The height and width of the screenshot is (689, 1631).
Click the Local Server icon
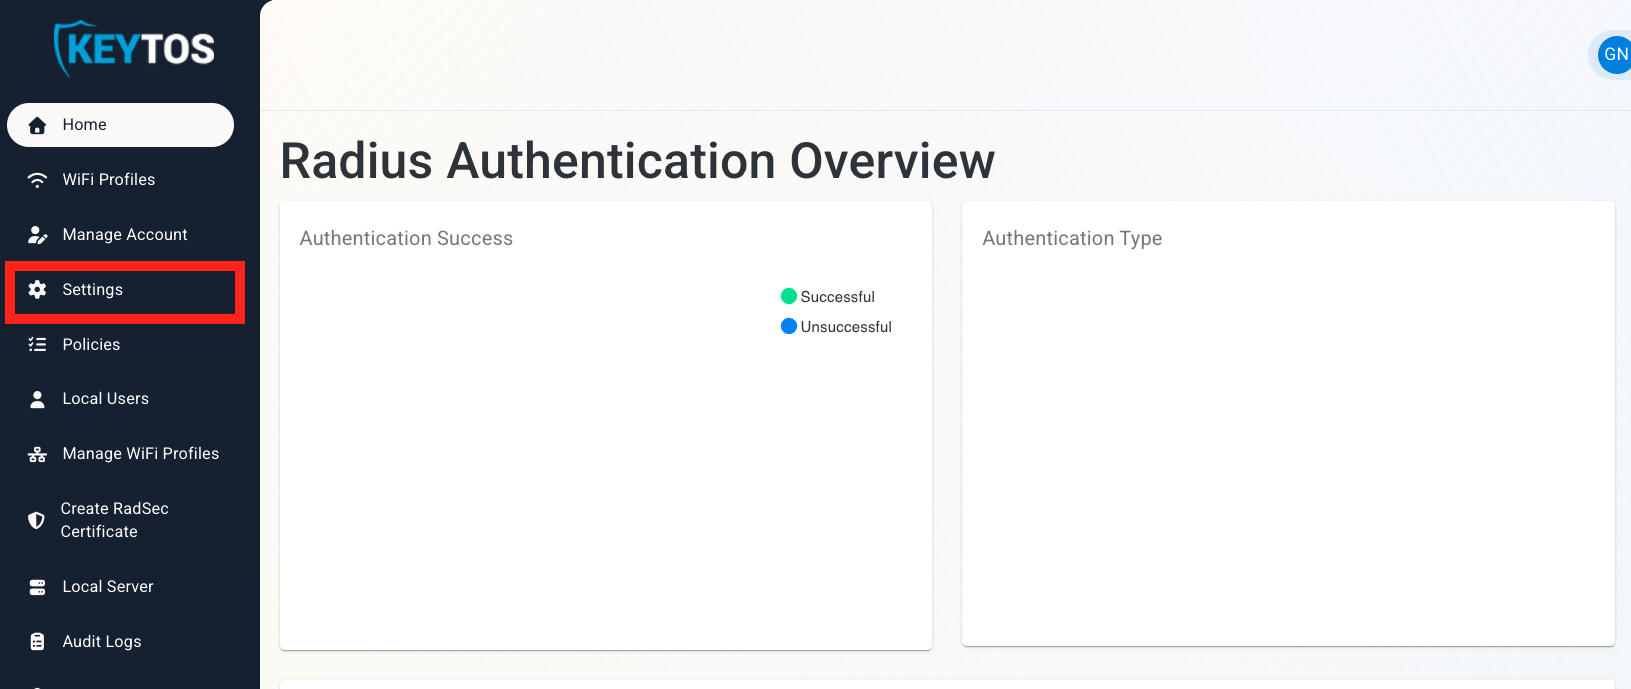click(x=37, y=587)
